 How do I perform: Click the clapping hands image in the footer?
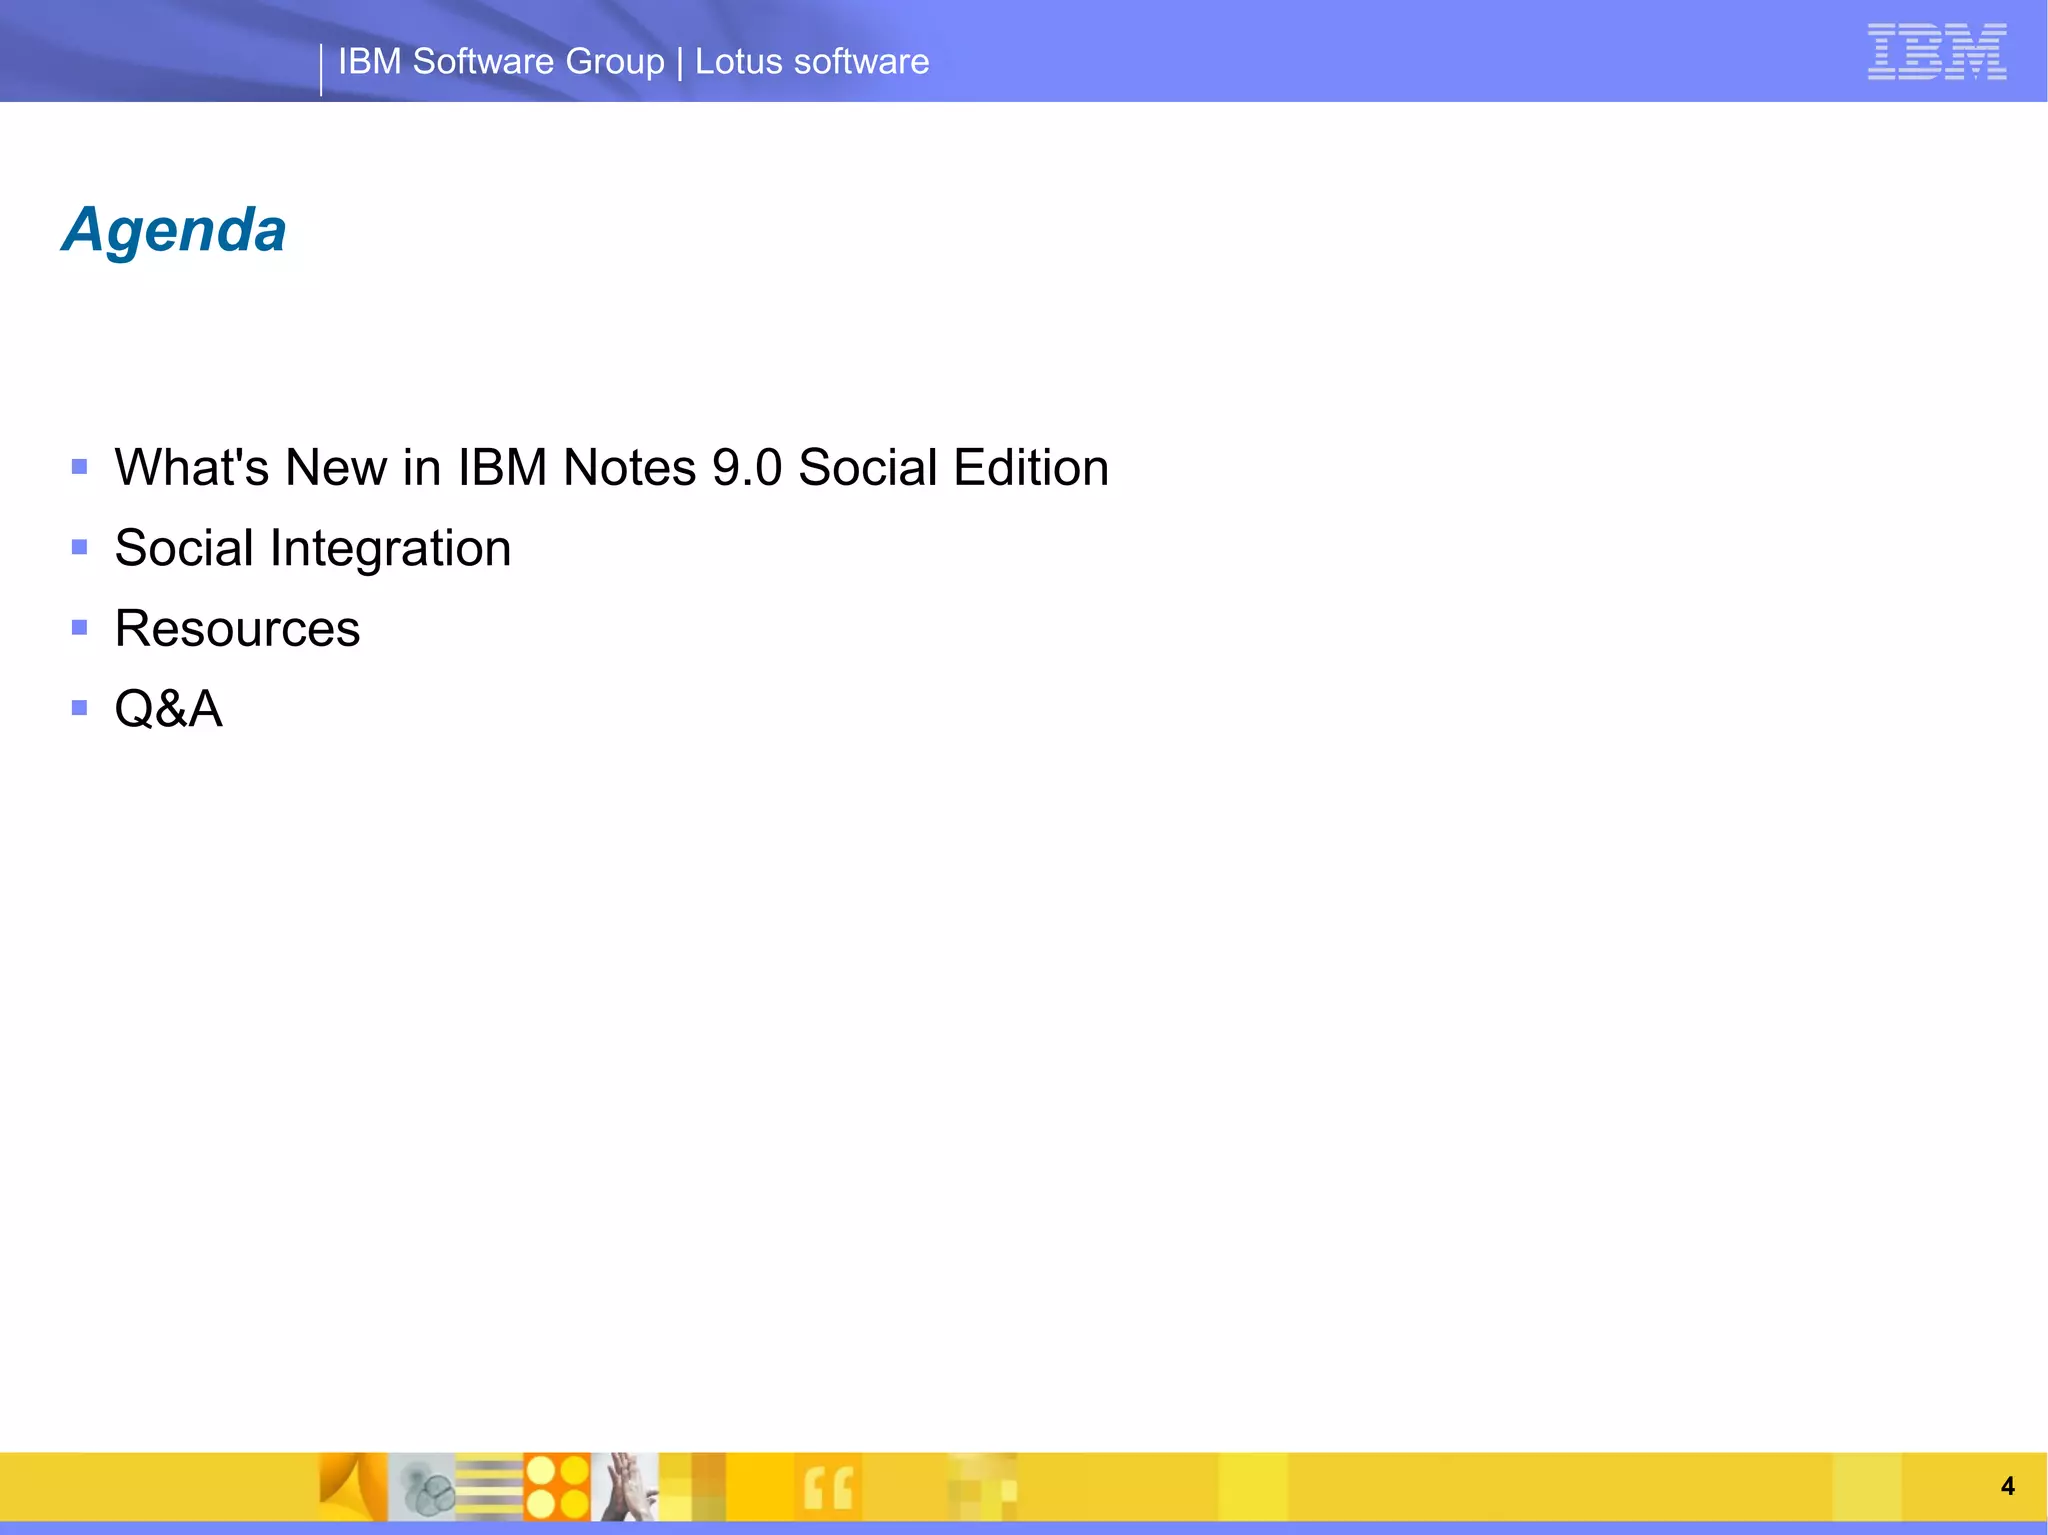[x=625, y=1487]
